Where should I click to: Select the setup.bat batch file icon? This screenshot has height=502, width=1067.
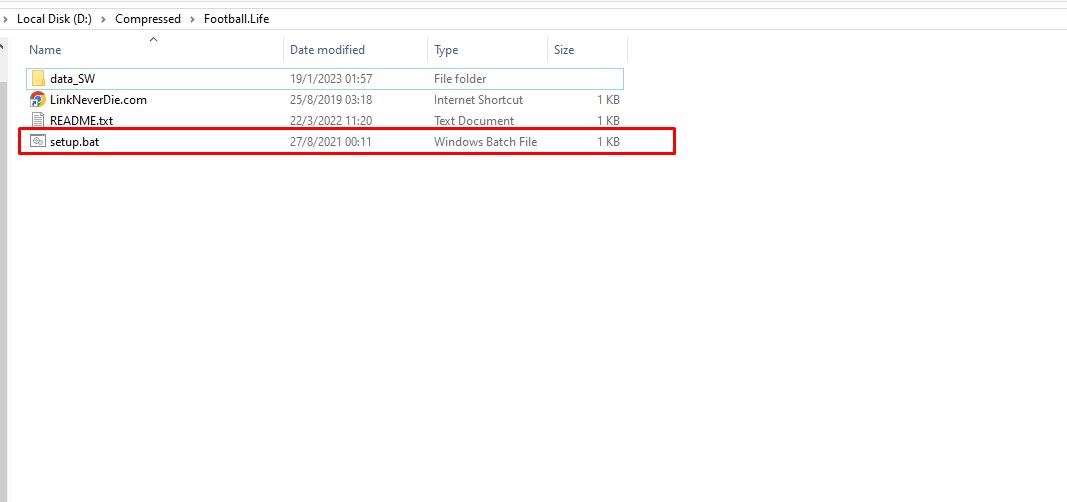(x=38, y=142)
